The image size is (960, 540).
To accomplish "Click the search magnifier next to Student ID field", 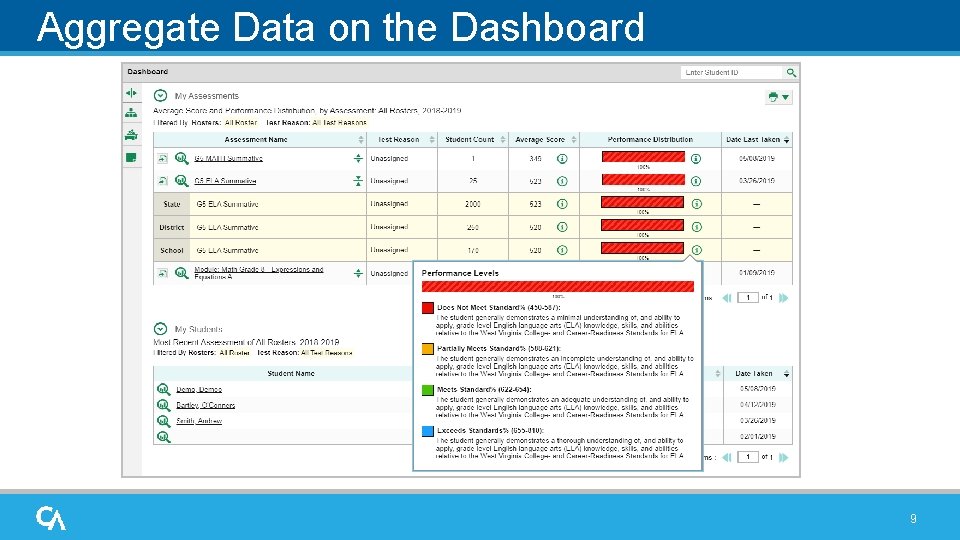I will click(791, 73).
